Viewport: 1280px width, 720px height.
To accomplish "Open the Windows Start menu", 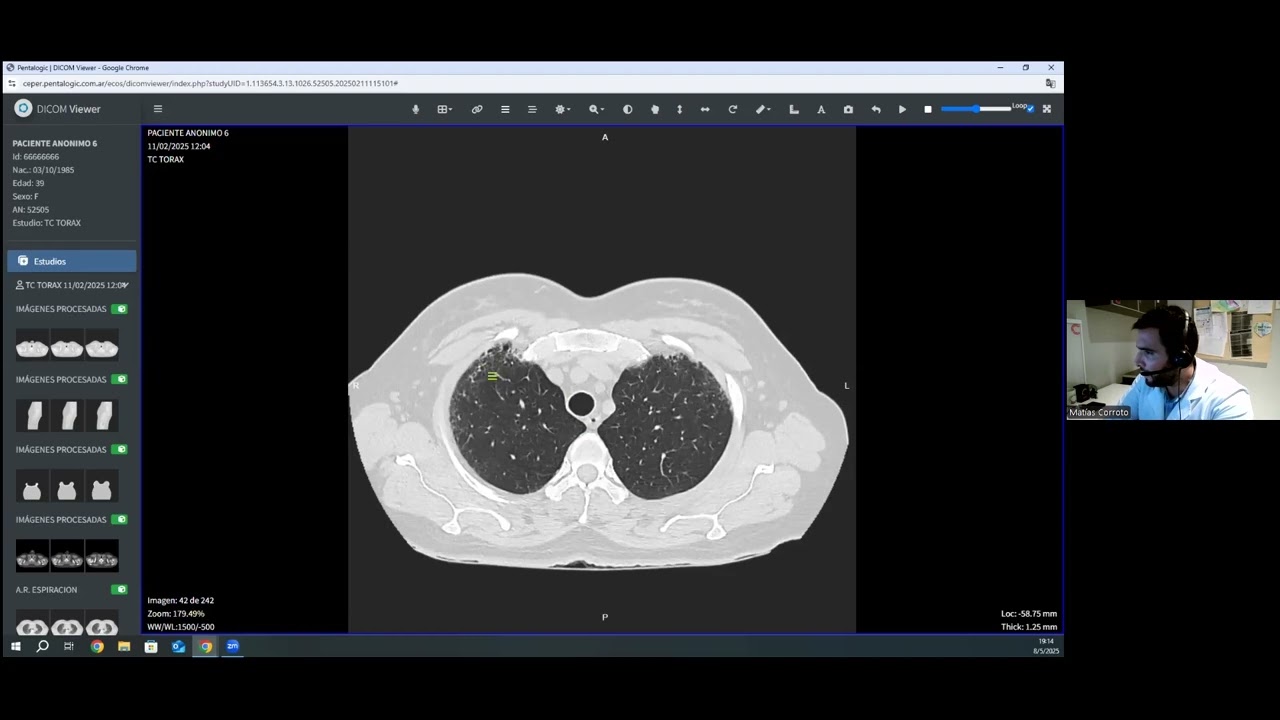I will click(15, 646).
